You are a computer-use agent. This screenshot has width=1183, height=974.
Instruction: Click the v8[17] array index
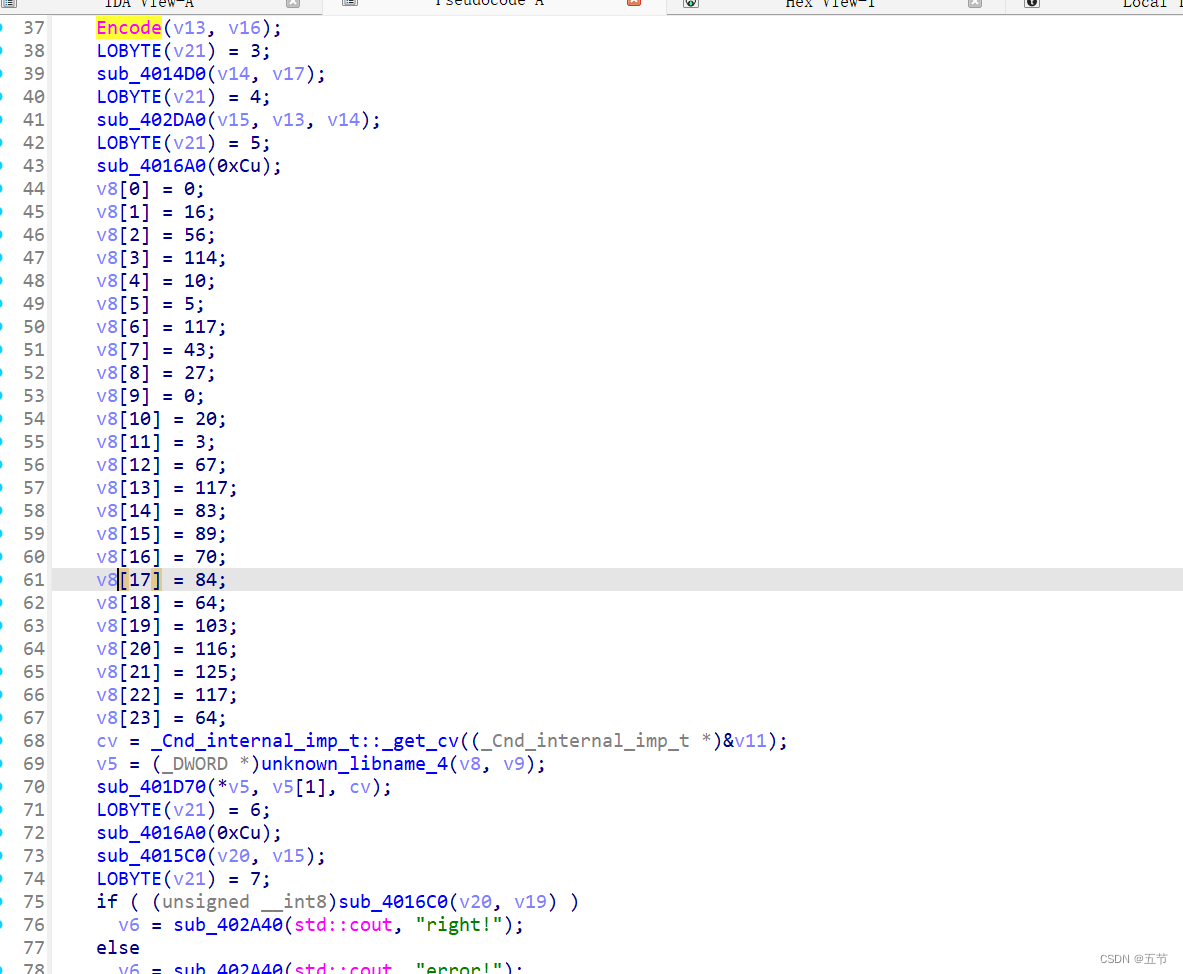[140, 579]
